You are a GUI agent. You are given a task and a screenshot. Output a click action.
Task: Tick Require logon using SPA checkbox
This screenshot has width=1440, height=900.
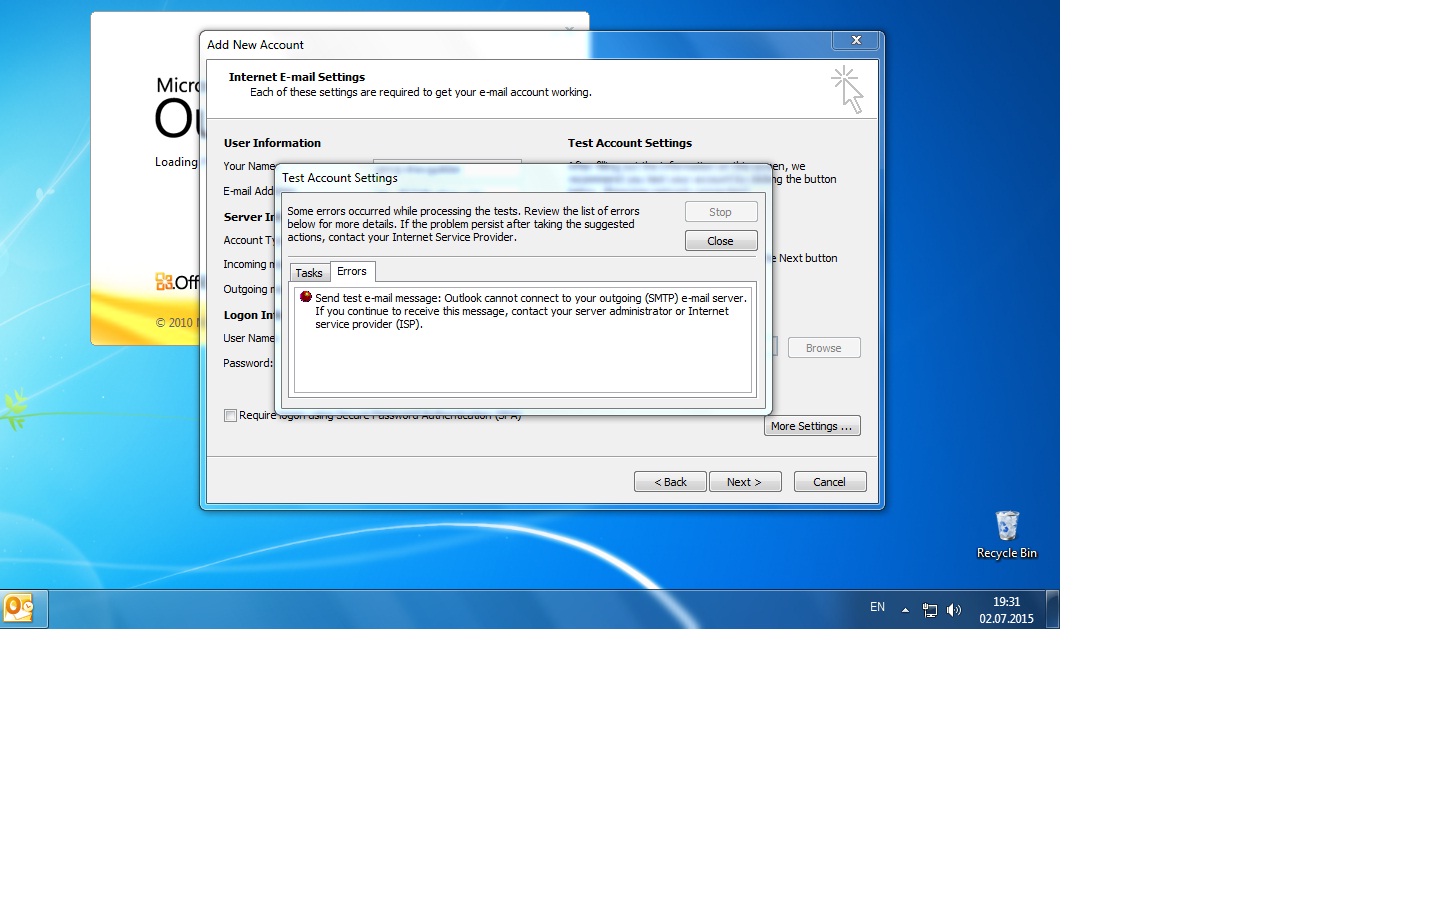click(x=230, y=416)
